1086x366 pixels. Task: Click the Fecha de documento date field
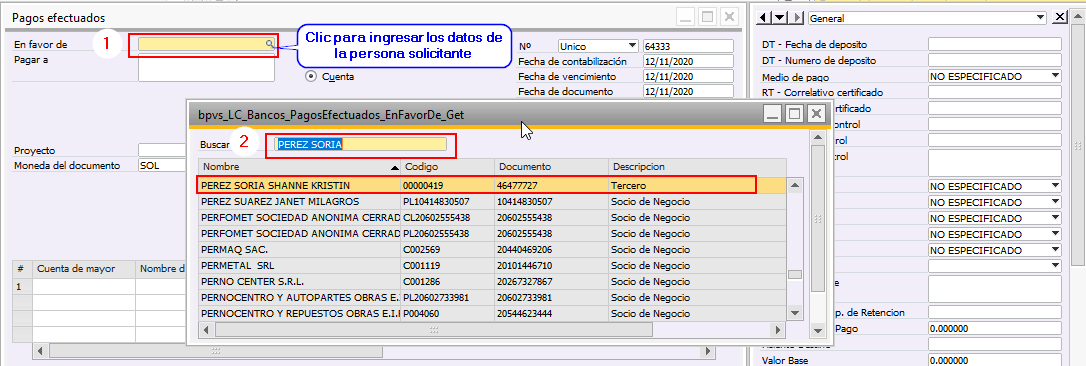point(688,92)
